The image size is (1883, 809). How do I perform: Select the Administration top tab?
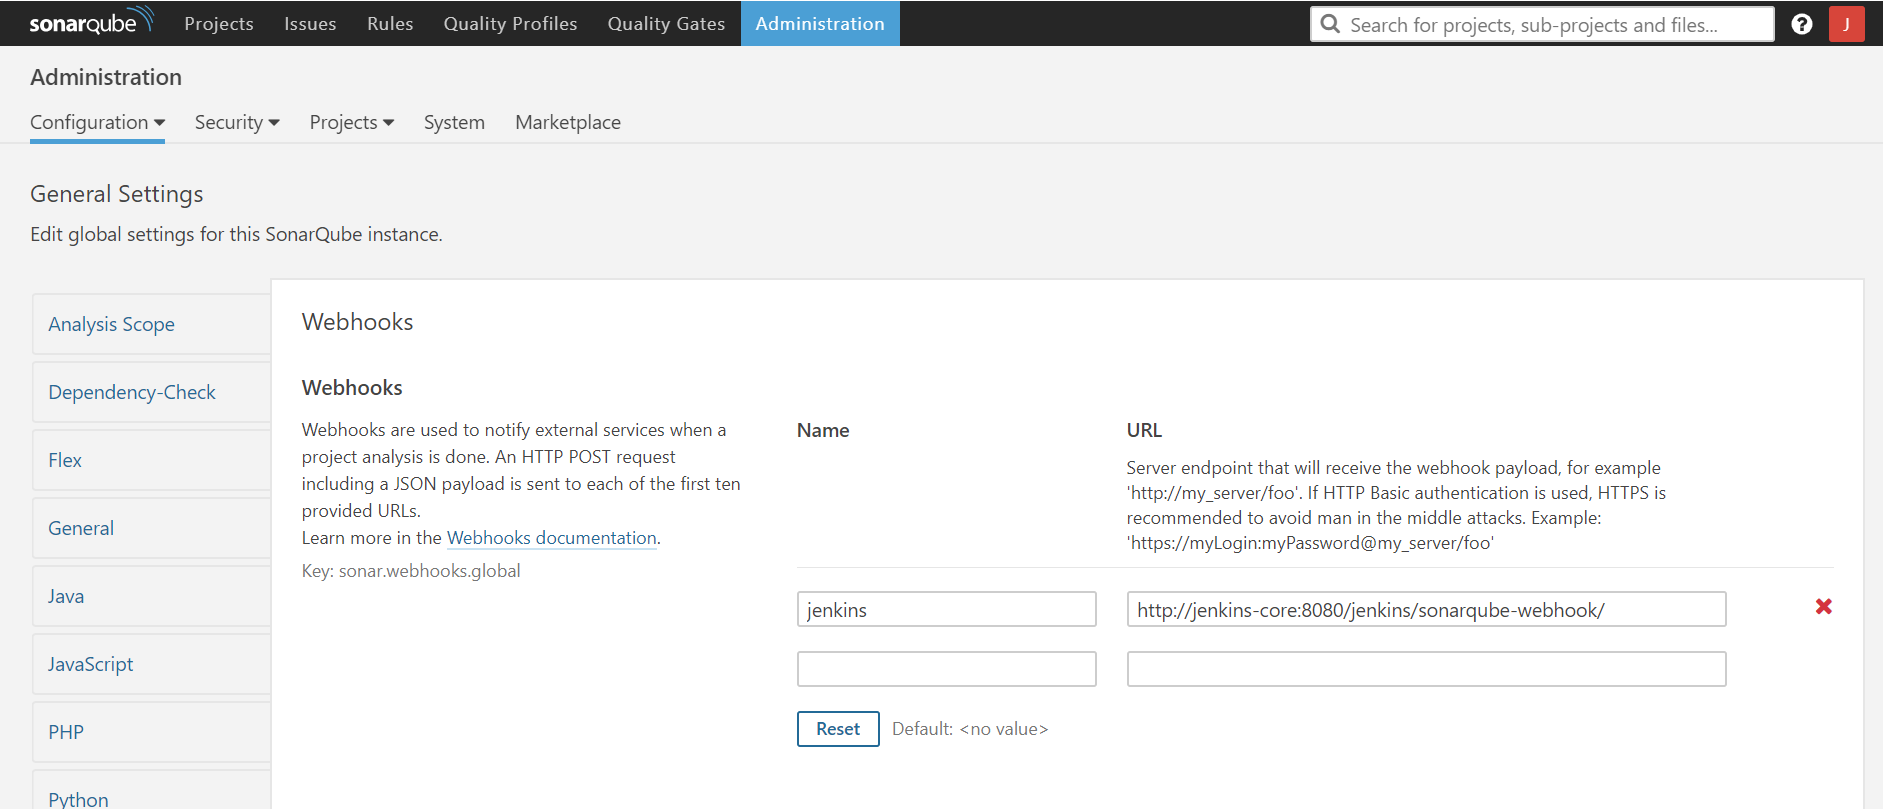(820, 23)
